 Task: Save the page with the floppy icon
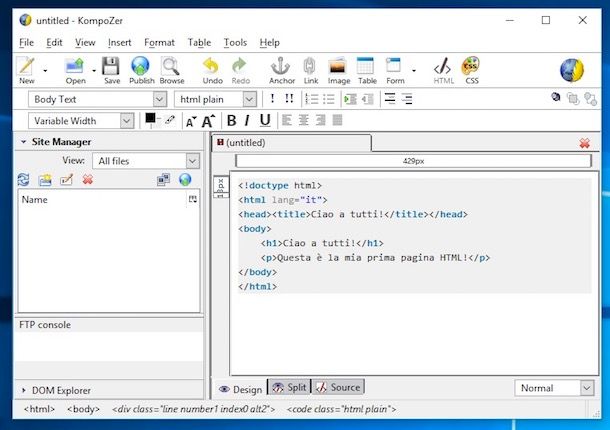pos(111,70)
